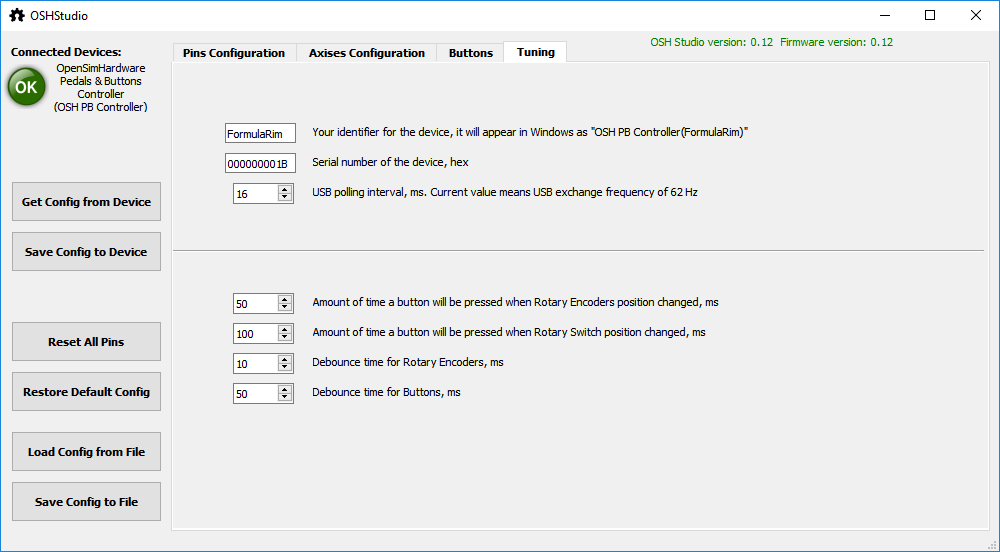Screen dimensions: 1000x552
Task: Click the USB polling interval value field
Action: [x=255, y=194]
